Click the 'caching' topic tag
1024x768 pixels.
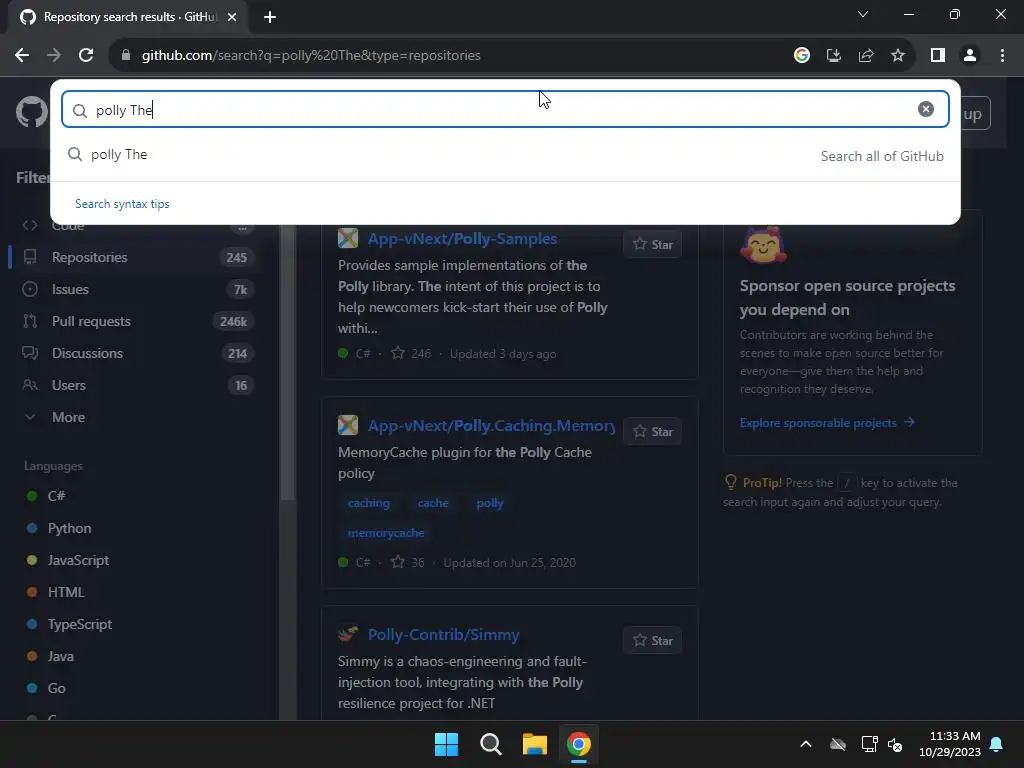(369, 504)
